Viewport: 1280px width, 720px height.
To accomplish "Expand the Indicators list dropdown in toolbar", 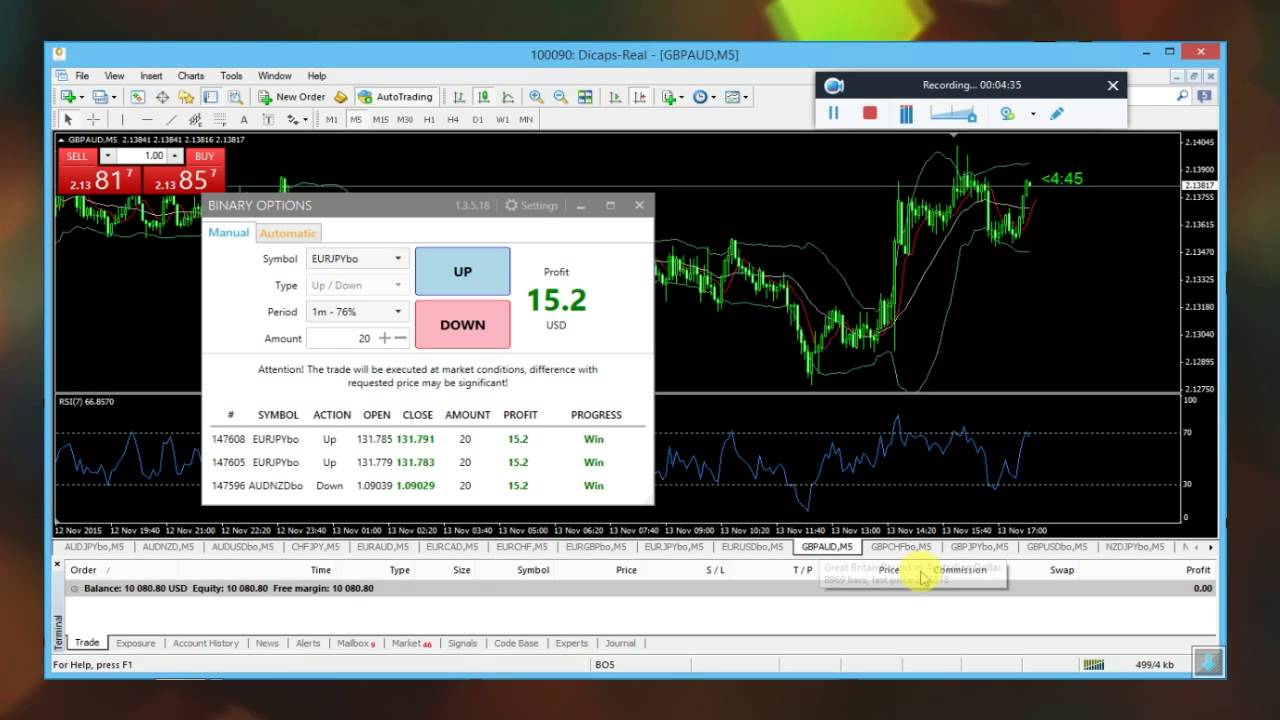I will tap(683, 97).
